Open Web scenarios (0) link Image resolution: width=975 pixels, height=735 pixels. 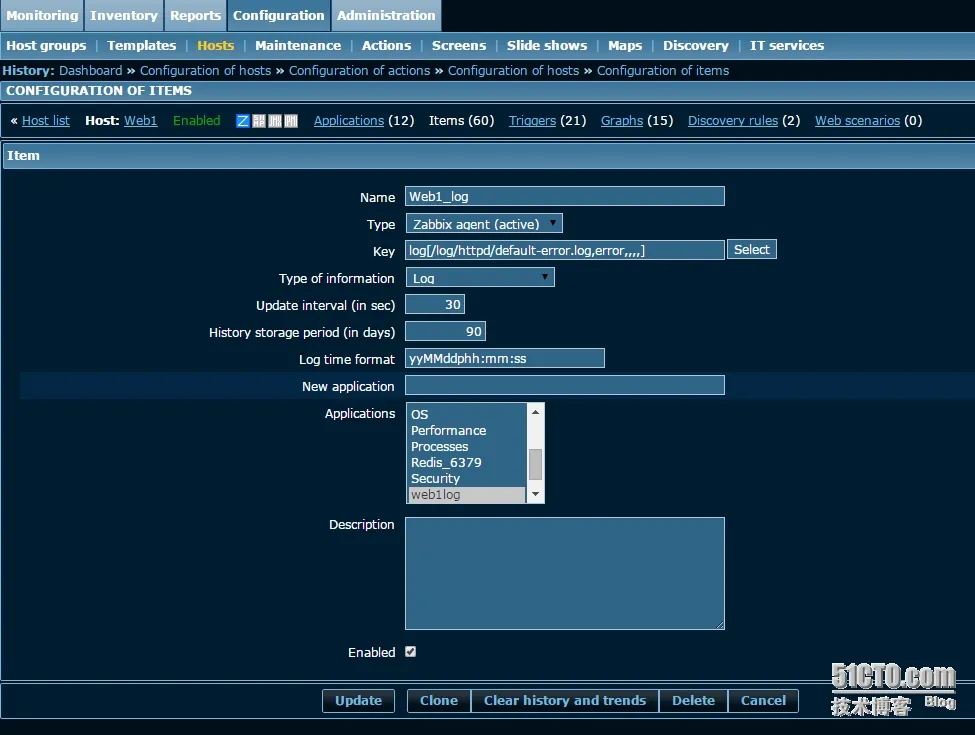tap(857, 121)
